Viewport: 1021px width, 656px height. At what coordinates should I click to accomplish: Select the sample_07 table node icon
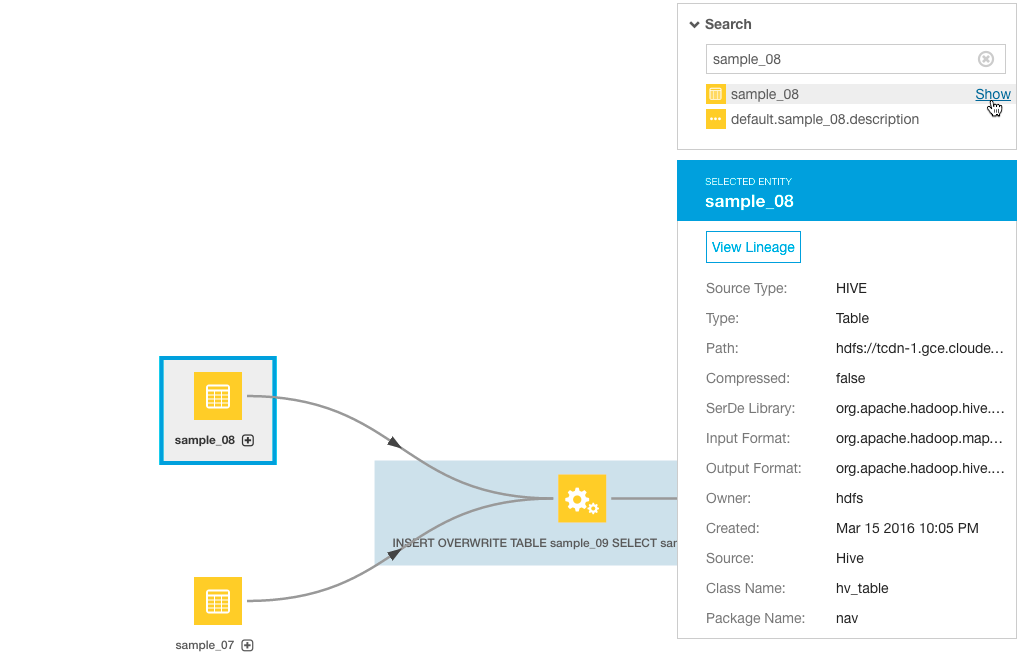pyautogui.click(x=218, y=601)
